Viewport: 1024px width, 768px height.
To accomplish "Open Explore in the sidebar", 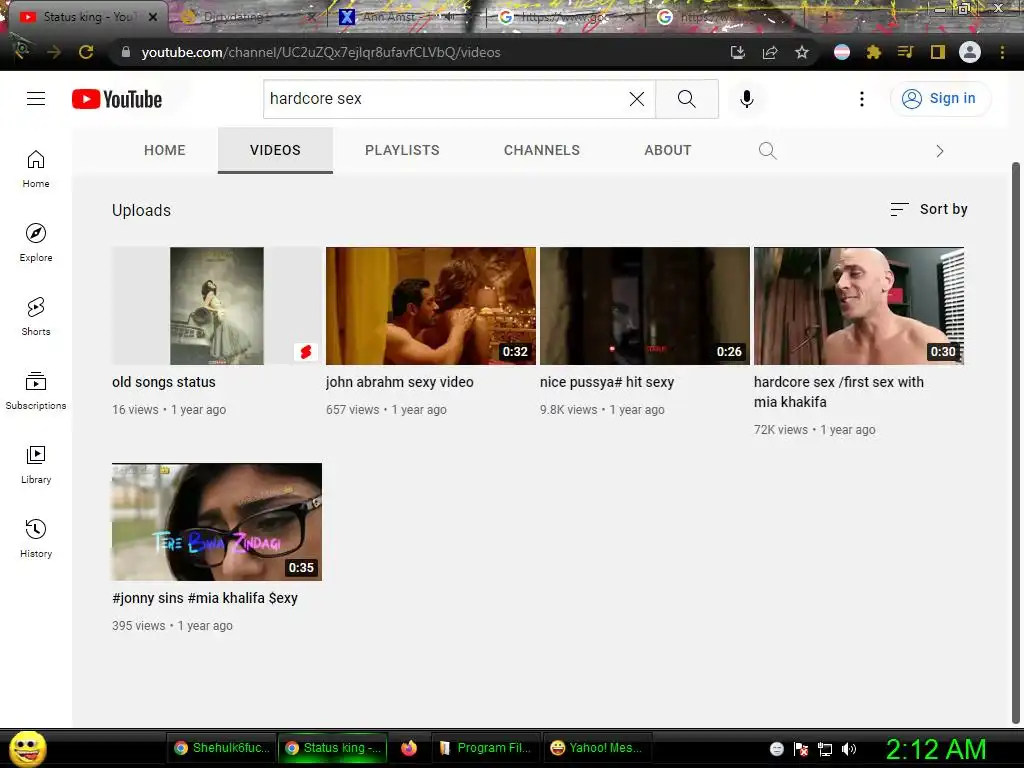I will click(36, 243).
